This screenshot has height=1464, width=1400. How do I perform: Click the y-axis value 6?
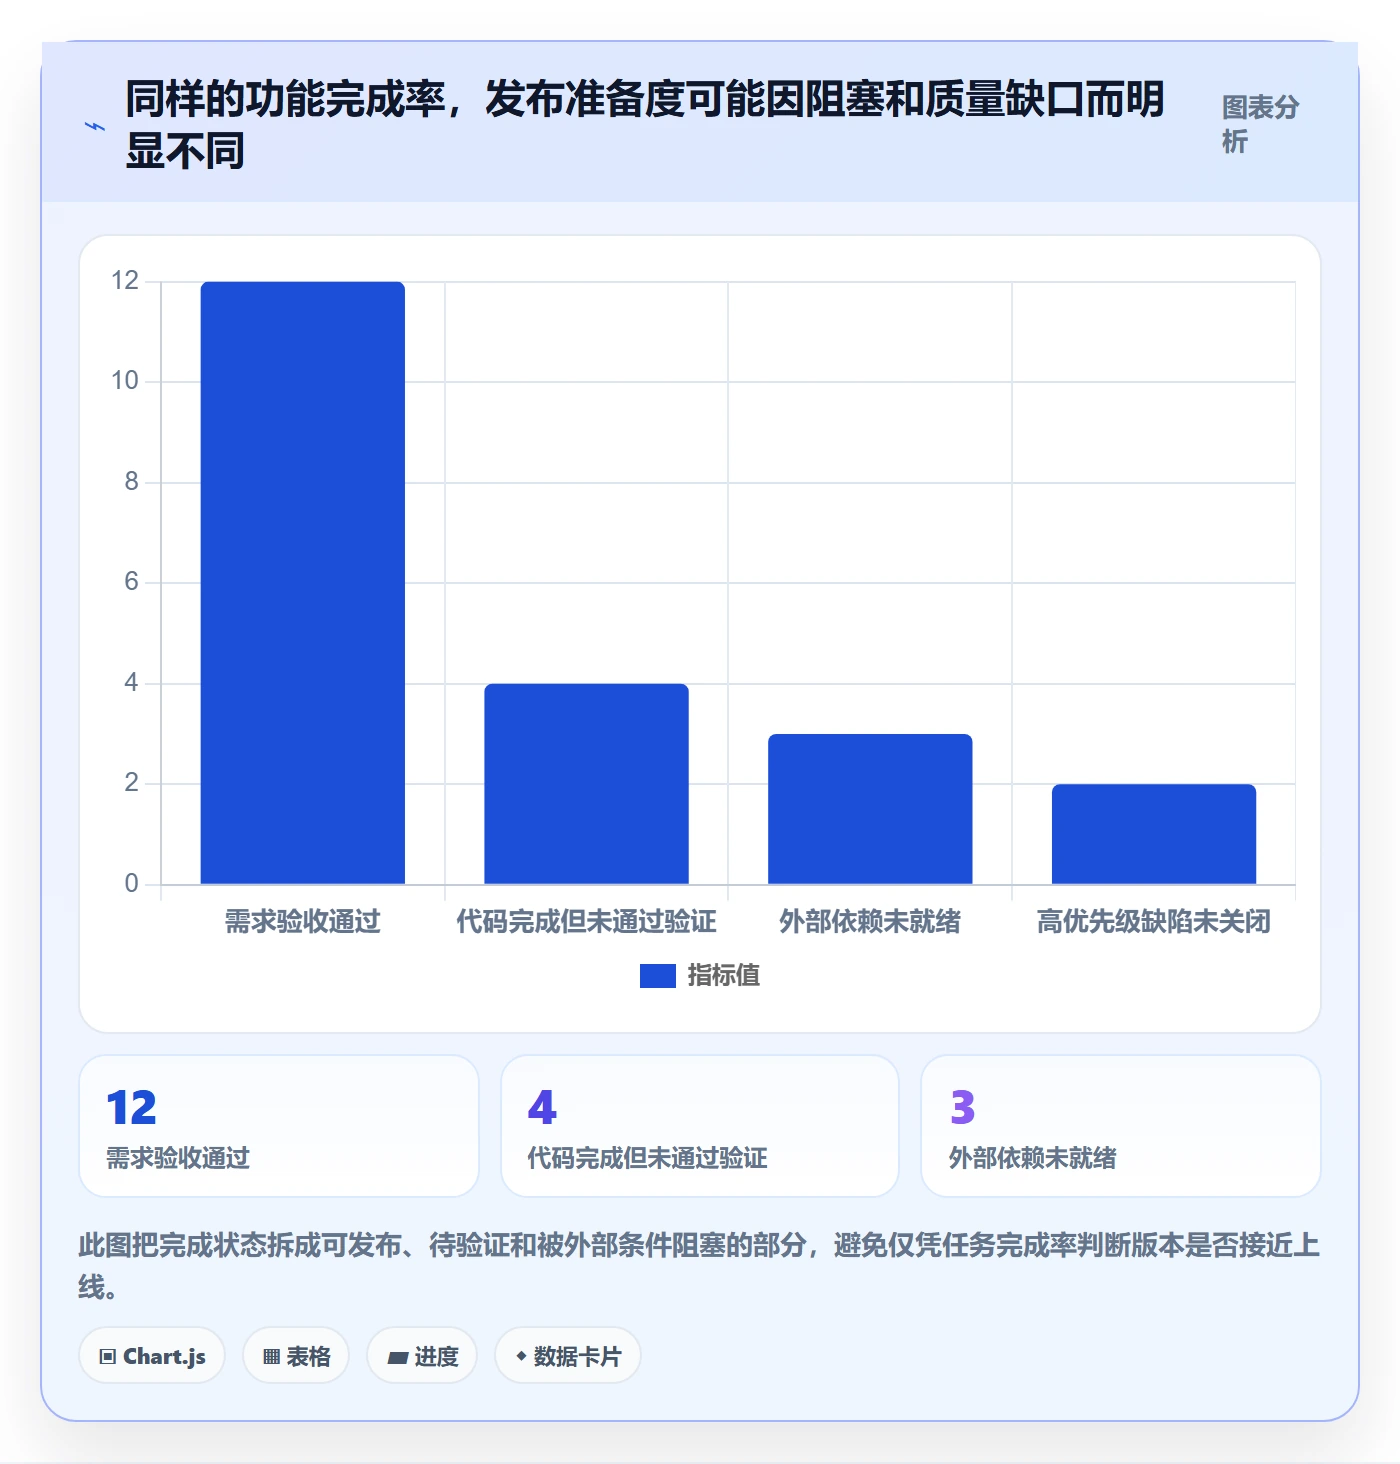(x=131, y=582)
